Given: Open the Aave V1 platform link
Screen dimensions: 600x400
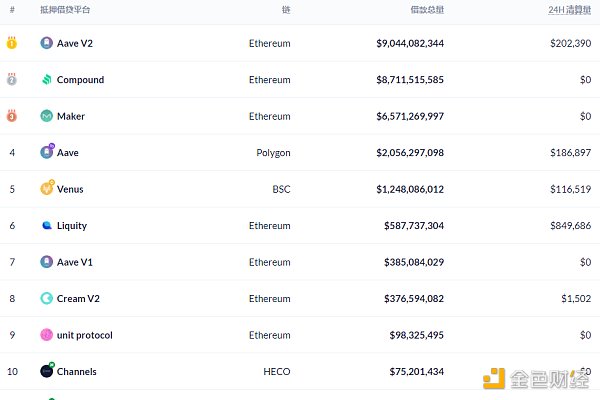Looking at the screenshot, I should [x=74, y=262].
